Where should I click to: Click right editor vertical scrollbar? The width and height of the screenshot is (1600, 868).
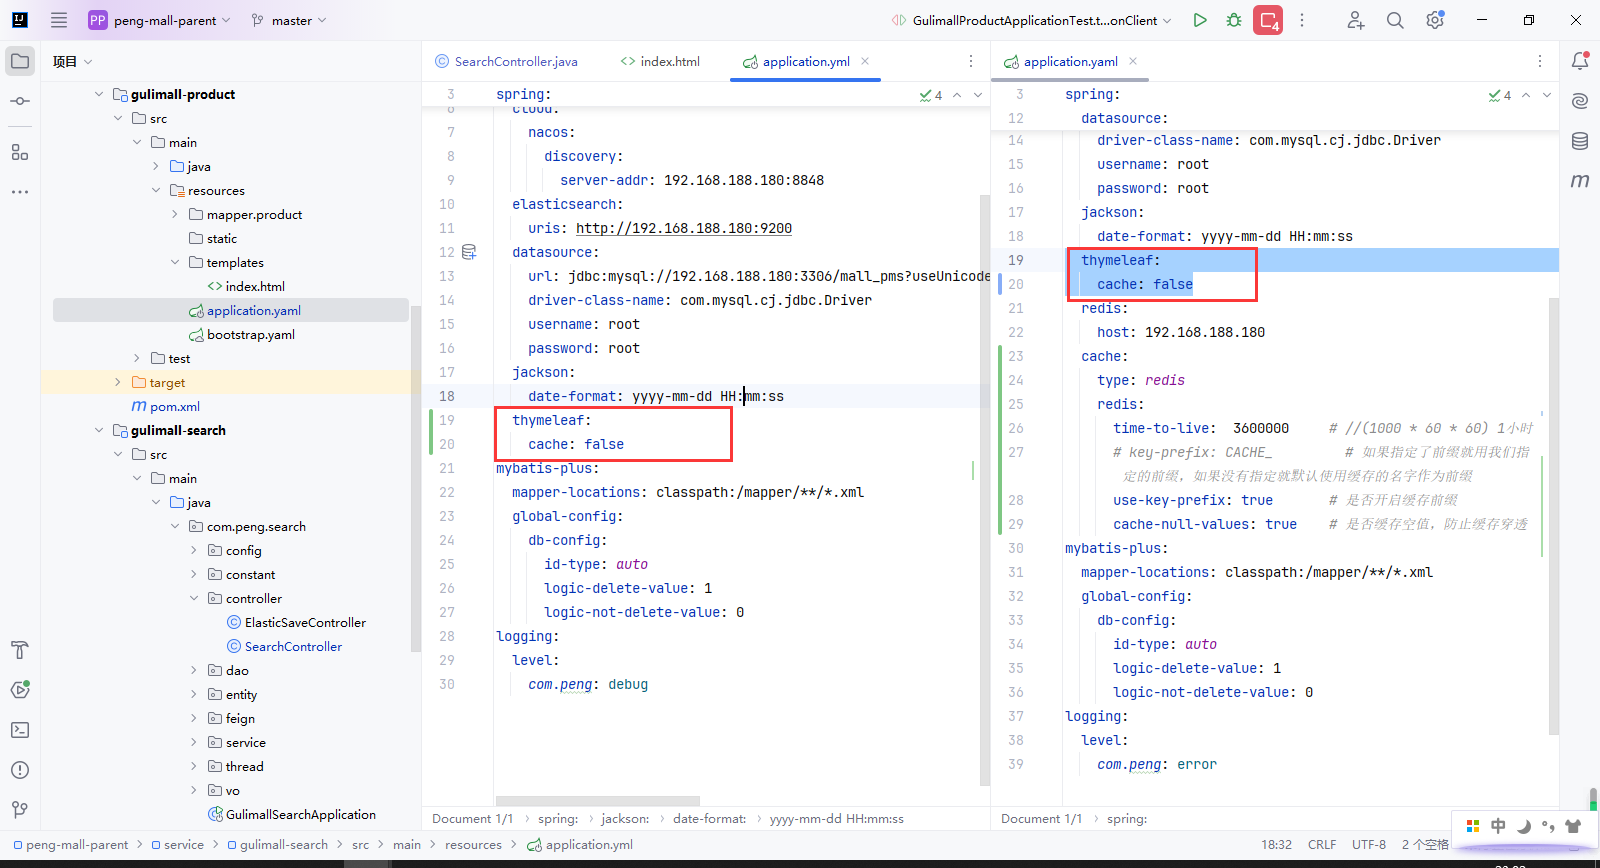1553,515
